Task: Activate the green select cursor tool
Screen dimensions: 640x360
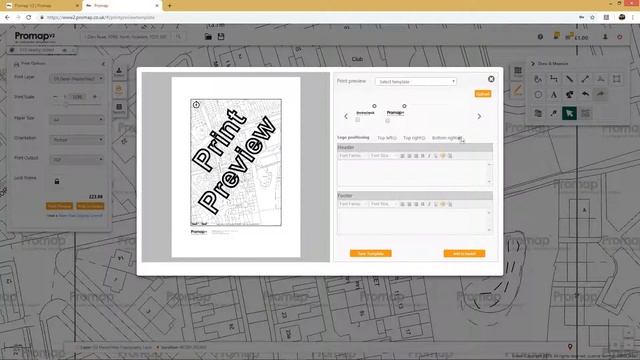Action: point(569,113)
